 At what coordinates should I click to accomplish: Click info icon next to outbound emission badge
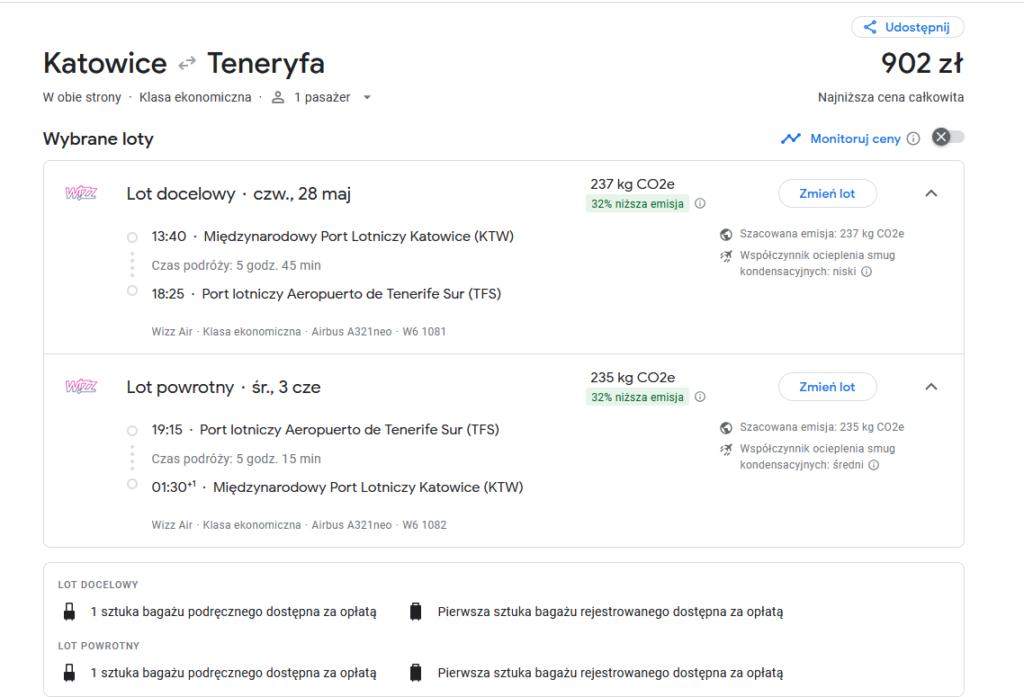pos(700,204)
